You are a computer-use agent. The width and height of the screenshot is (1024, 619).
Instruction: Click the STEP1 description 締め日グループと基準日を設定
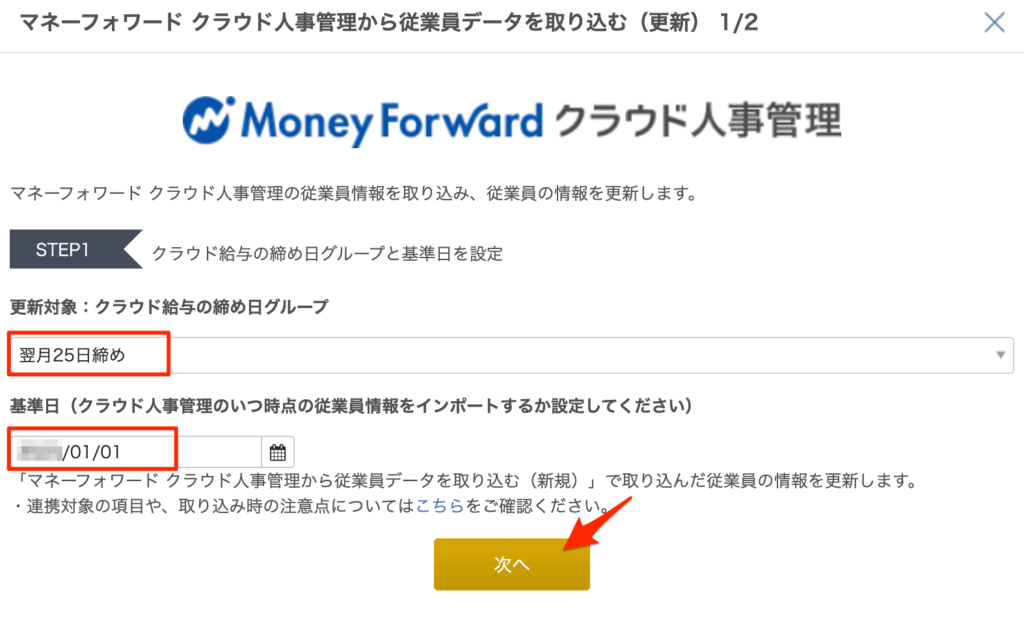[x=327, y=254]
